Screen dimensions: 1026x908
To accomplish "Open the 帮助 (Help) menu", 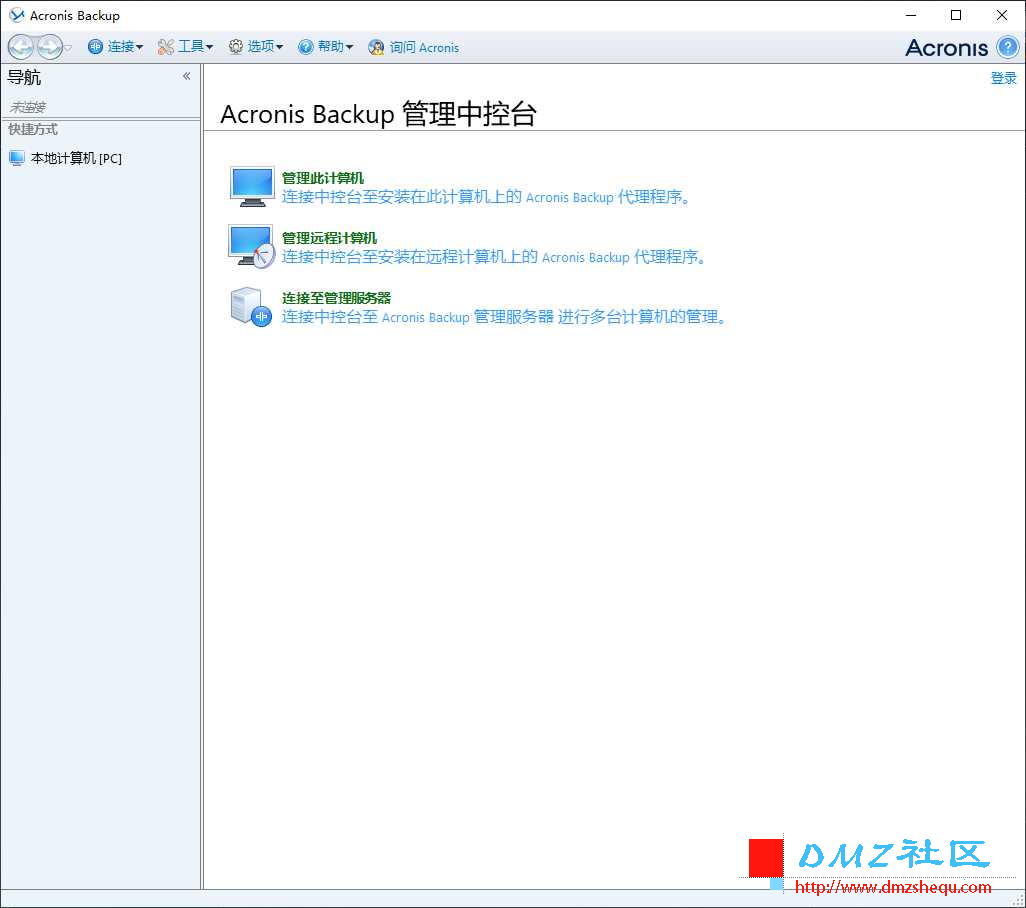I will (x=325, y=47).
